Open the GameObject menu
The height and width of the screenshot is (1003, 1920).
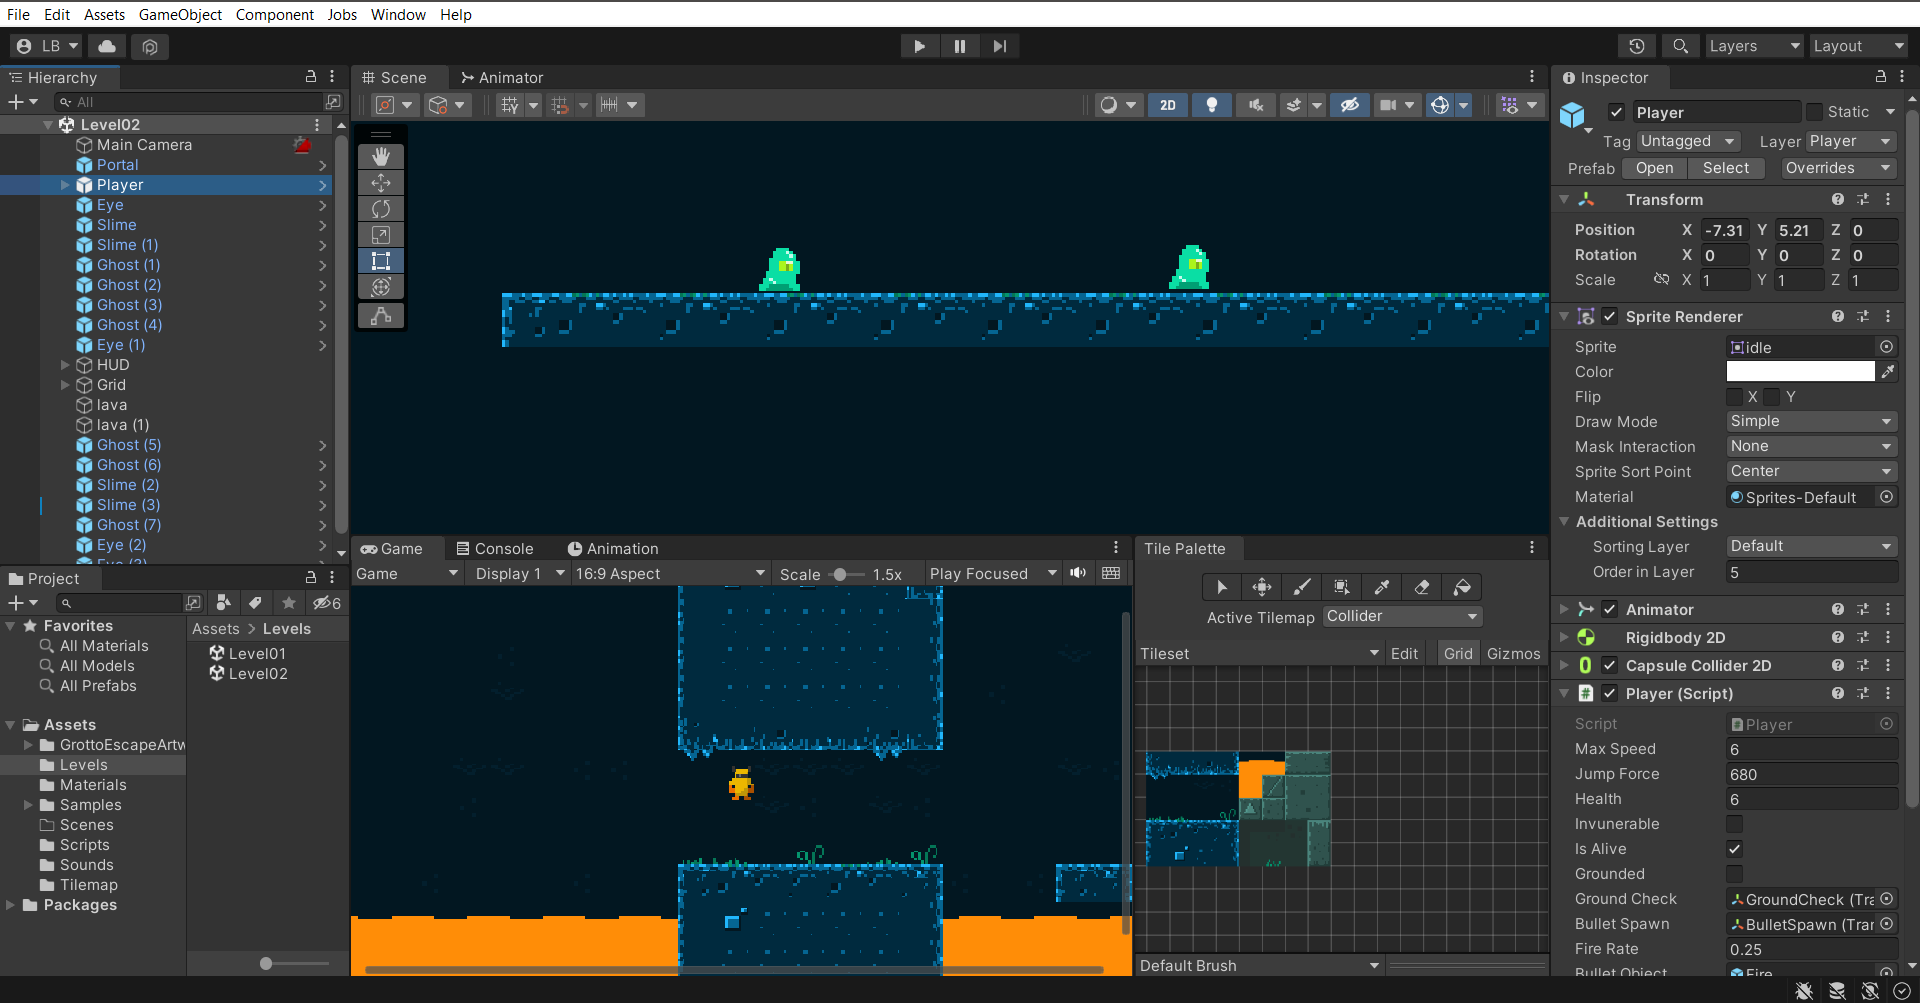[180, 14]
